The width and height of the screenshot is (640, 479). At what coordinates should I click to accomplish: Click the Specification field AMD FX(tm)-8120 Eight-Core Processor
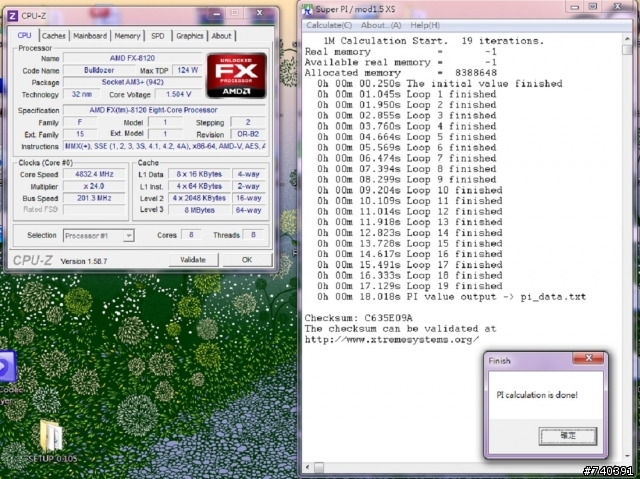click(164, 110)
